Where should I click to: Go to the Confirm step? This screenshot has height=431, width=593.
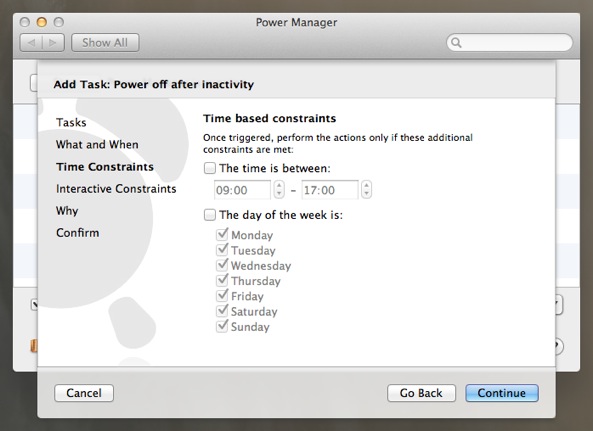[x=78, y=233]
